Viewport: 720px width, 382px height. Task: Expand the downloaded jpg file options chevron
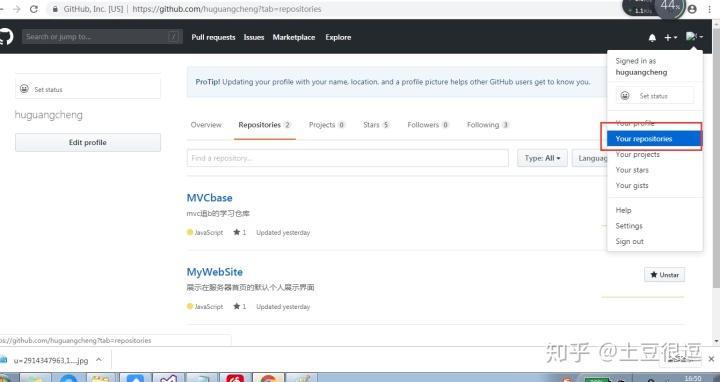(99, 360)
